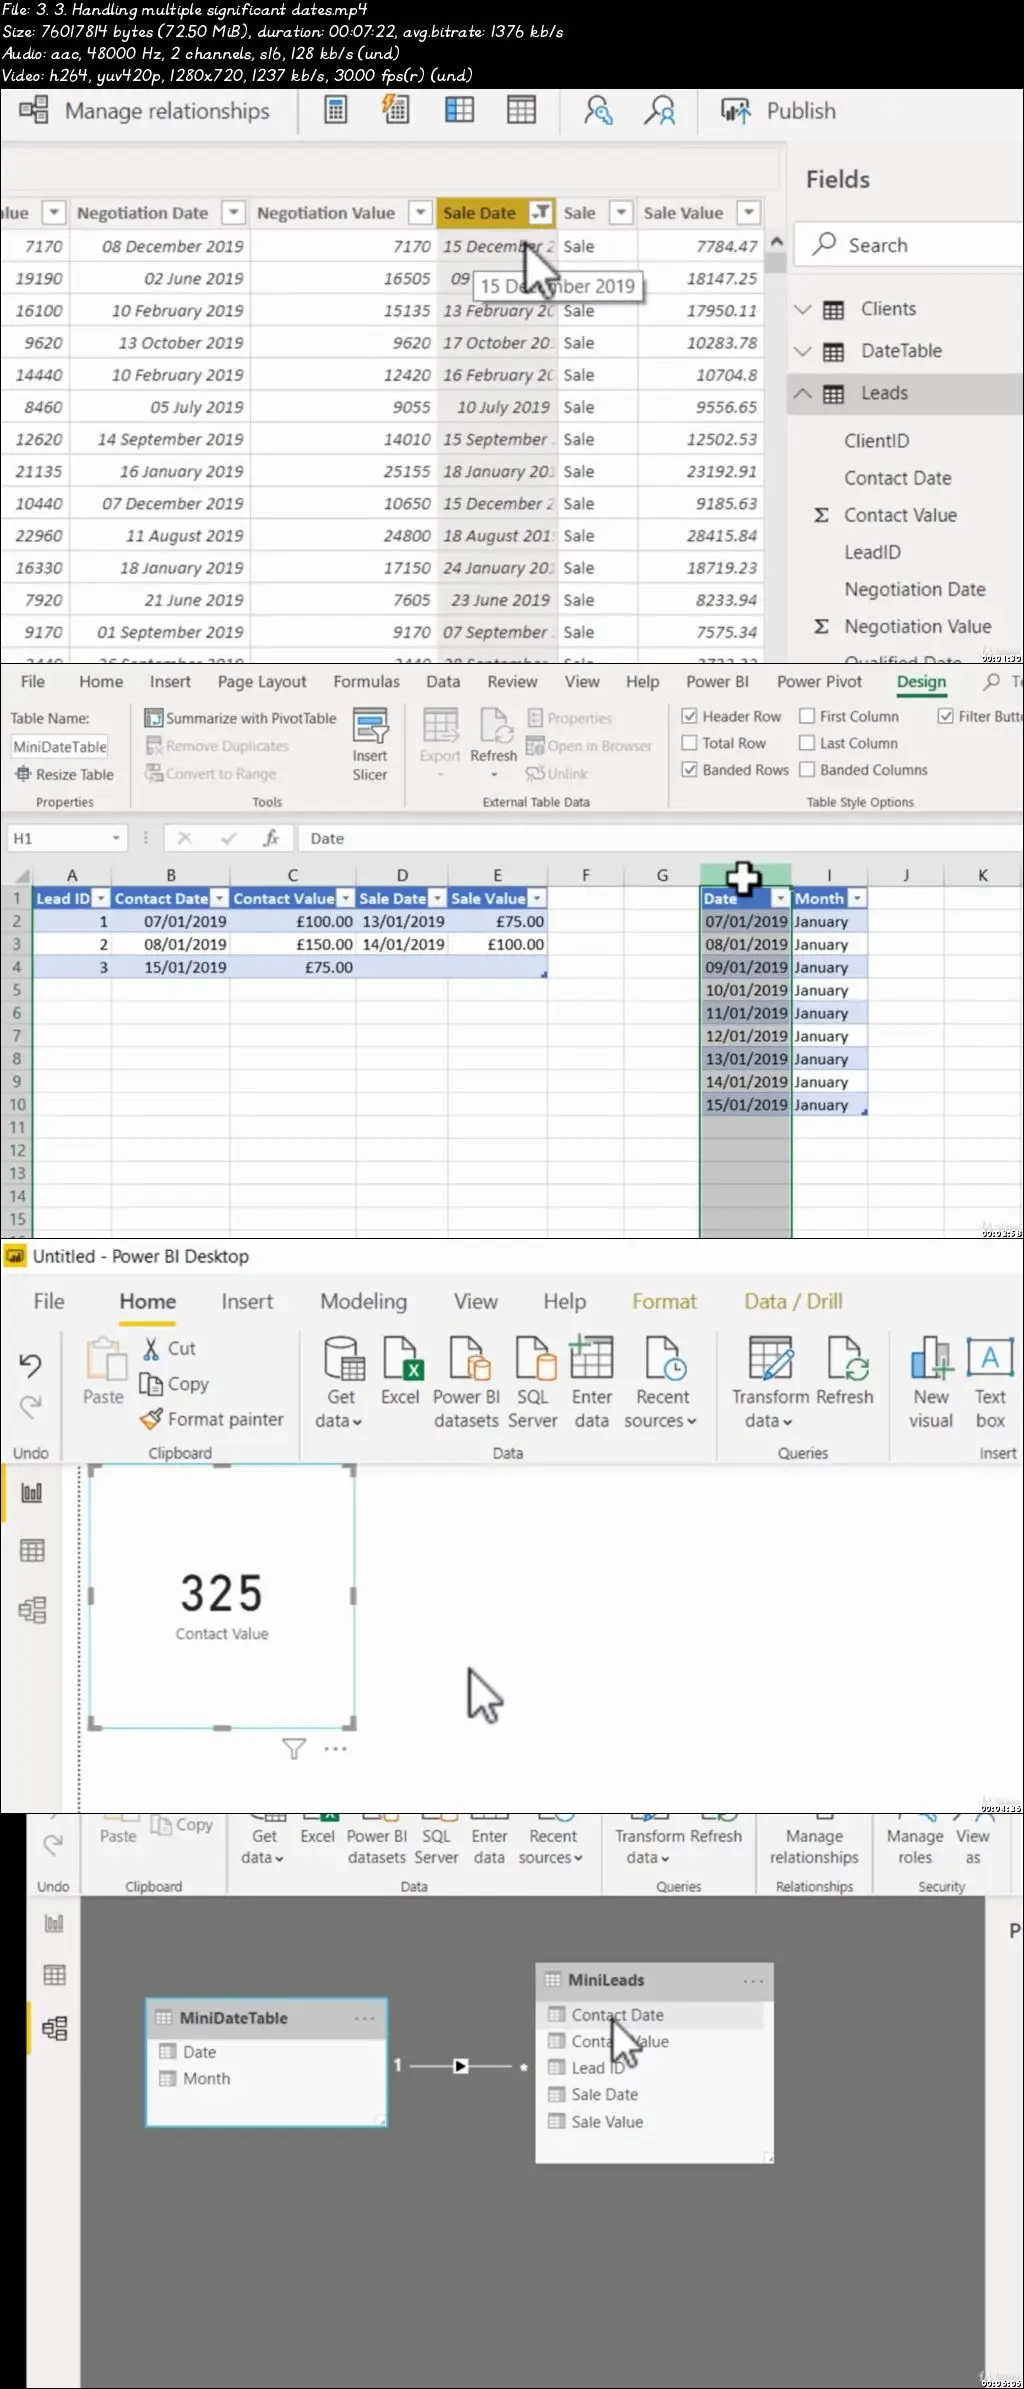Click the Model view icon left of the MiniDateTable diagram
Screen dimensions: 1024x2389
click(x=54, y=2028)
